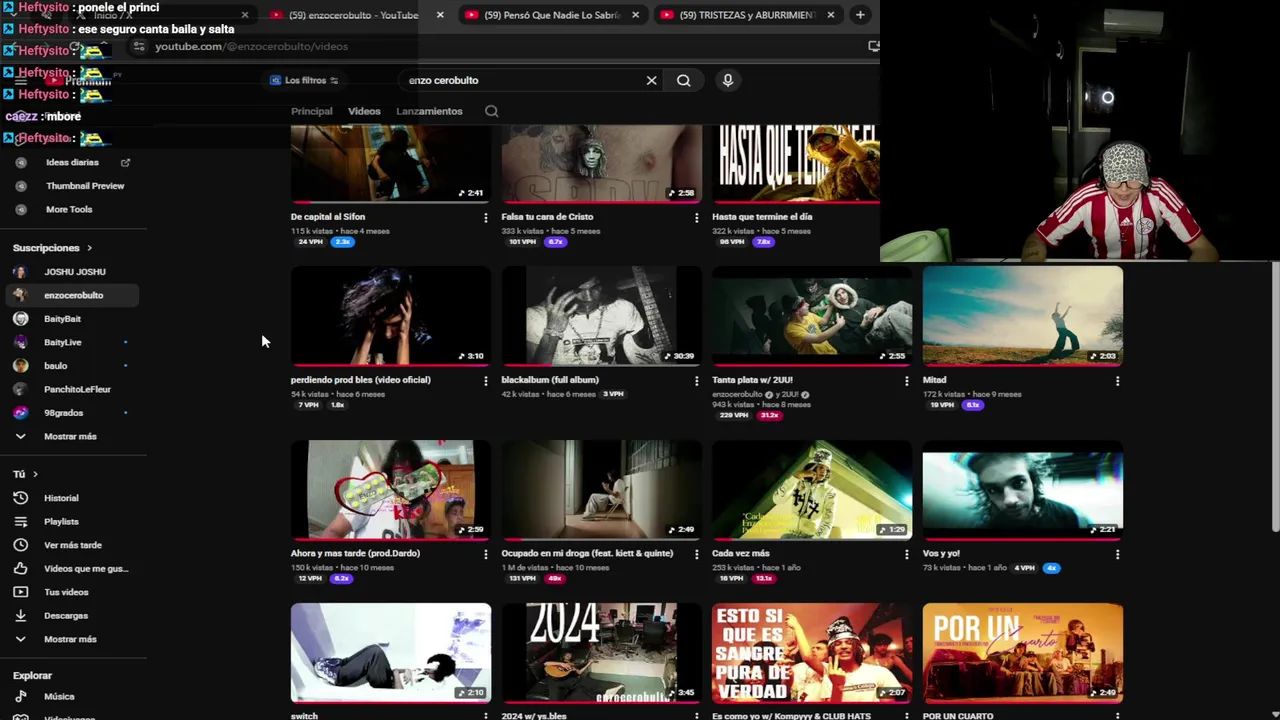
Task: Play the blackalbum (full album) thumbnail
Action: coord(601,316)
